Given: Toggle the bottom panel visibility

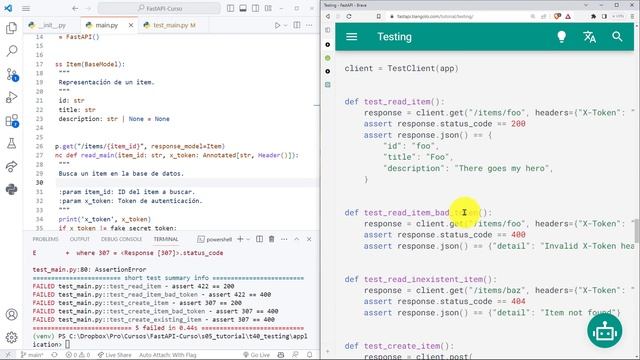Looking at the screenshot, I should (243, 8).
